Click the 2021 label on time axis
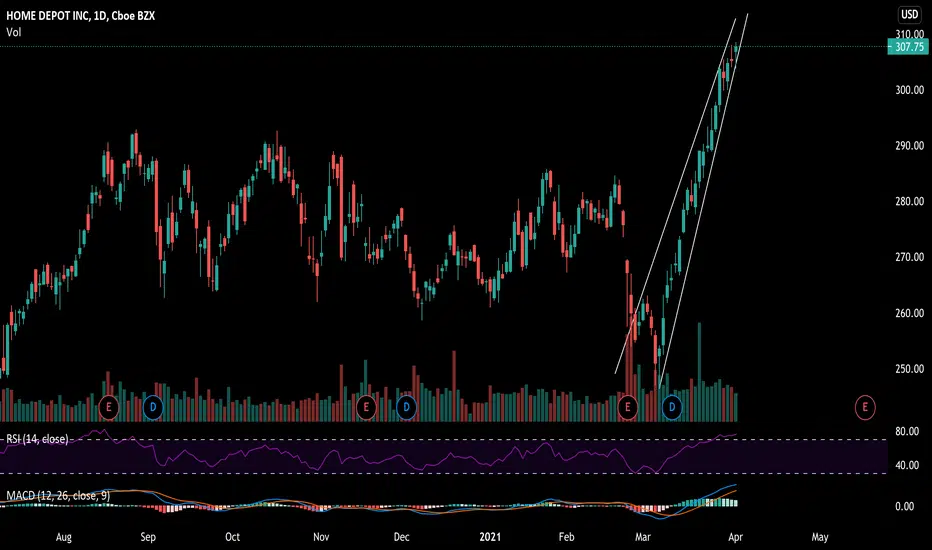The image size is (932, 550). [x=490, y=537]
